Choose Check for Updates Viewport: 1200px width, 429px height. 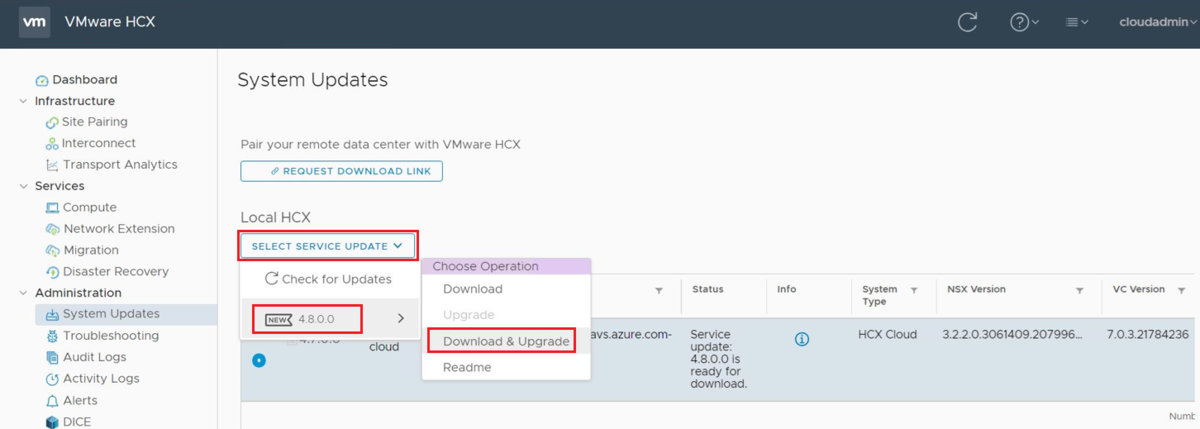pos(328,279)
